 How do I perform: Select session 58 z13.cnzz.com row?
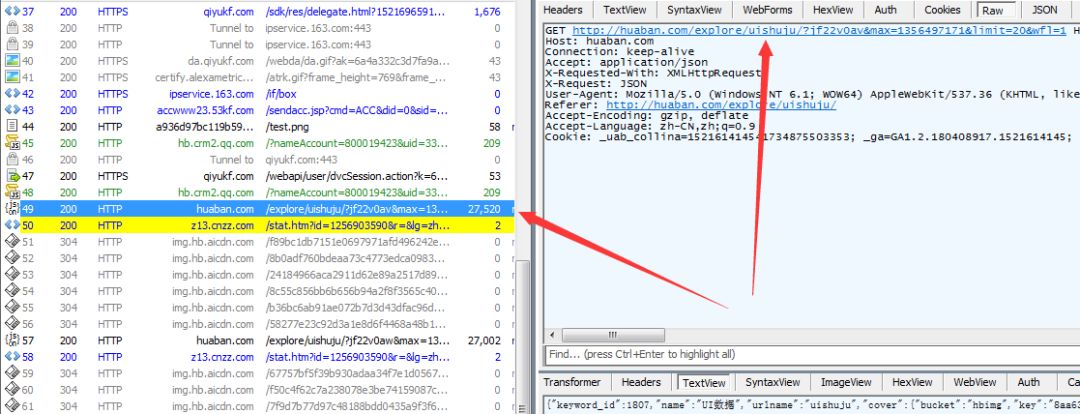click(x=258, y=357)
